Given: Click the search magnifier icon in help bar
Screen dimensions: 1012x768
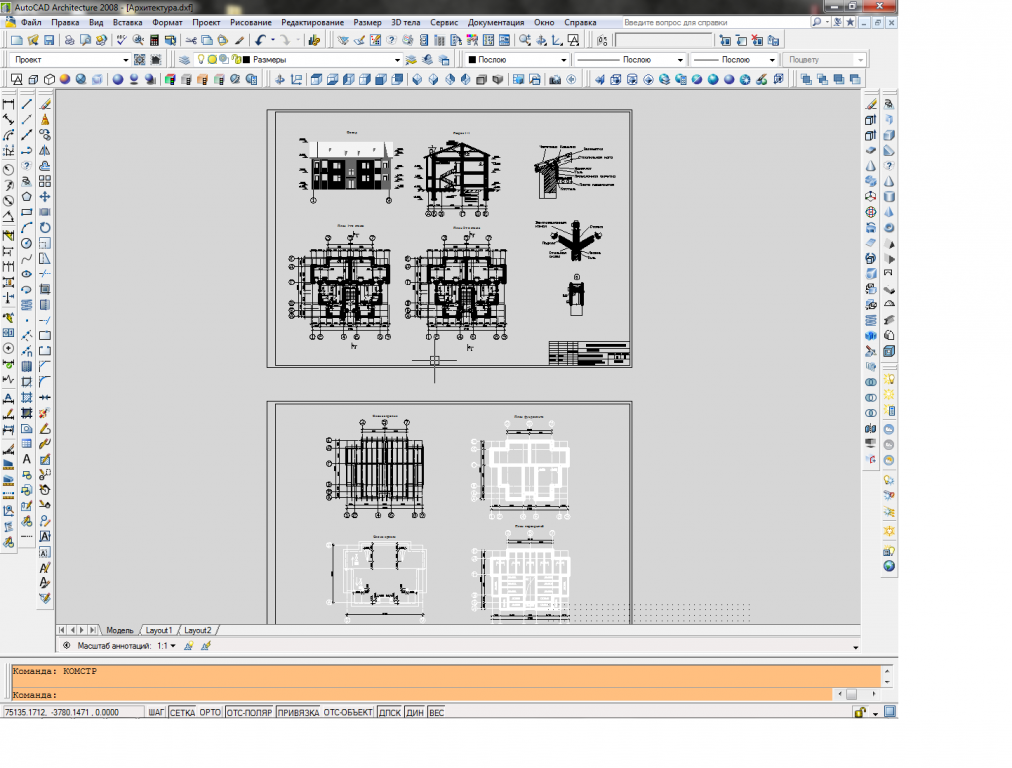Looking at the screenshot, I should click(817, 22).
